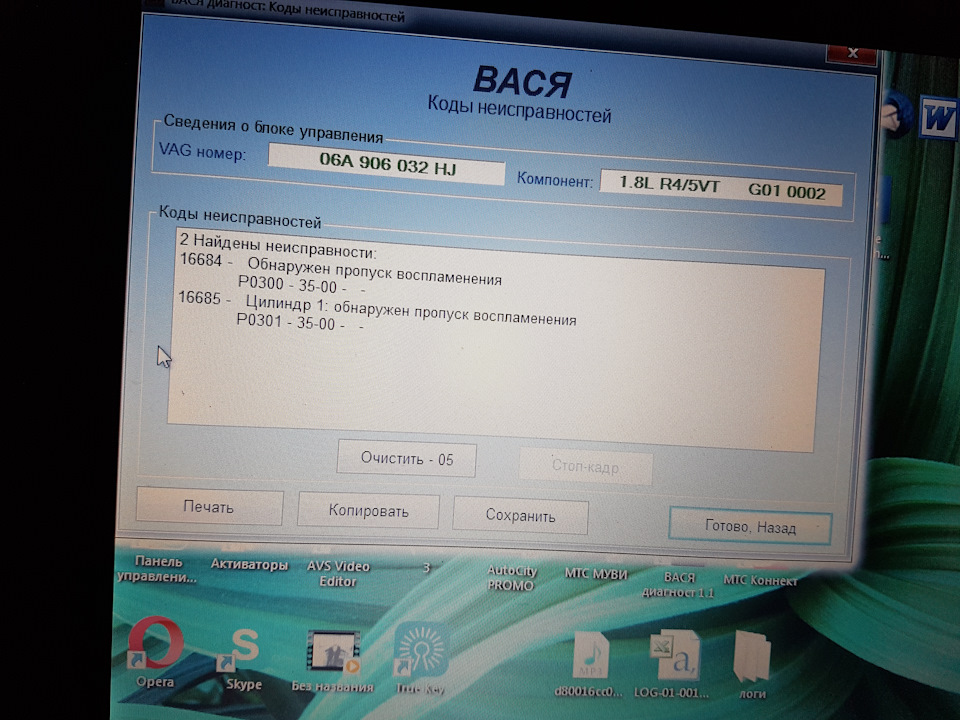The height and width of the screenshot is (720, 960).
Task: Click the Сохранить button
Action: (520, 516)
